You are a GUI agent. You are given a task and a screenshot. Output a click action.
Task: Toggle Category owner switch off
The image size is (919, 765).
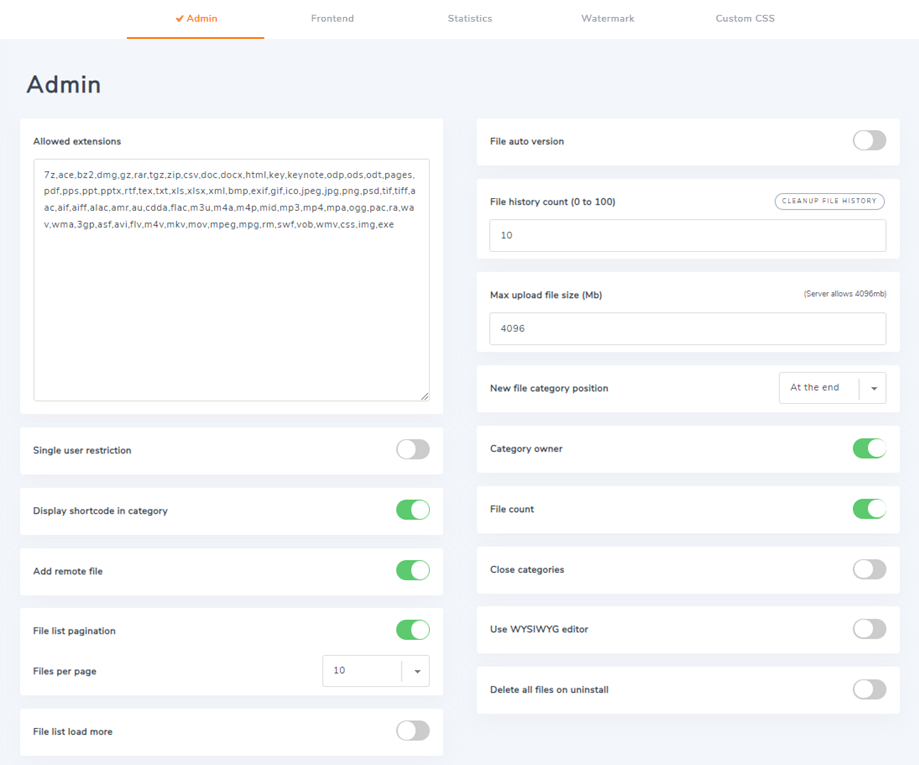click(x=869, y=449)
